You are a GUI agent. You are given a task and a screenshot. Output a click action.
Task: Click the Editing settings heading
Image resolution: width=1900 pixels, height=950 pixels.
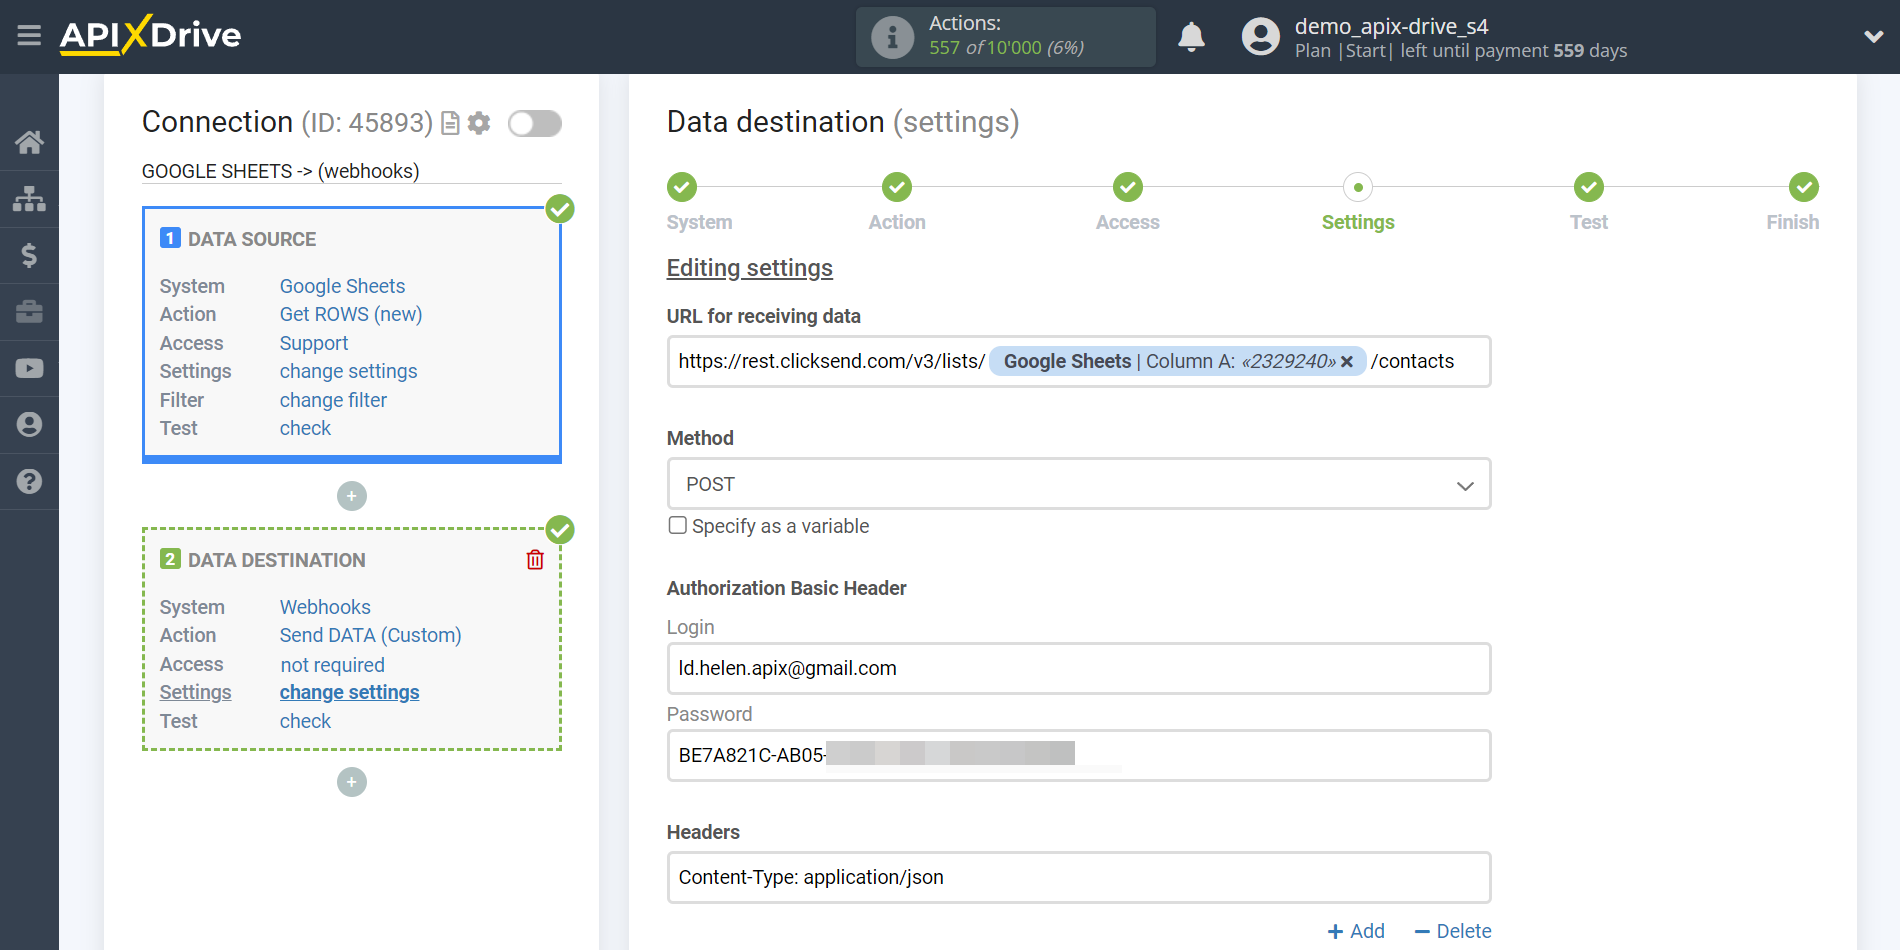pyautogui.click(x=750, y=268)
